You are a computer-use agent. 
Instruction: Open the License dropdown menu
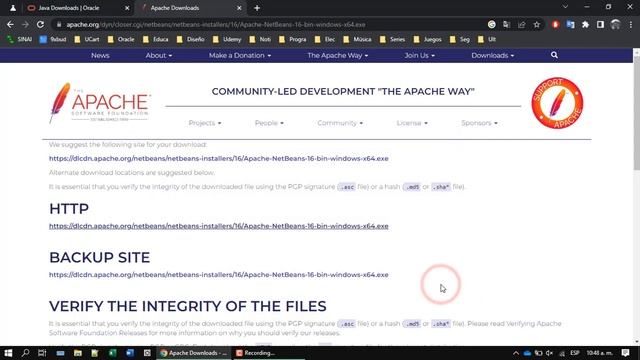[412, 123]
